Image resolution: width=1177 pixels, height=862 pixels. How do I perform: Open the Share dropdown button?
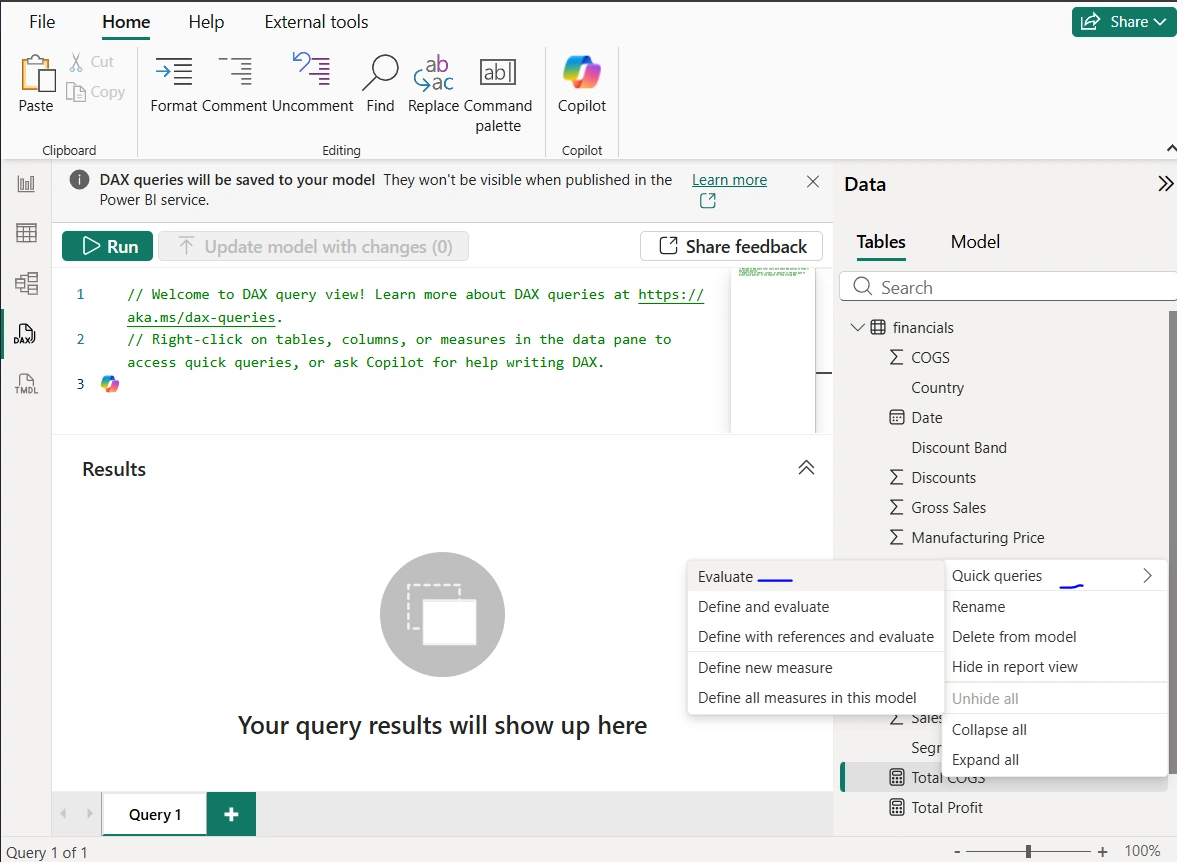(x=1124, y=22)
